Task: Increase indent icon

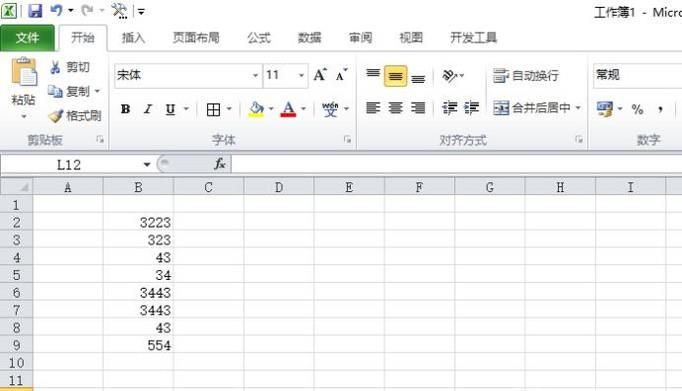Action: pos(471,107)
